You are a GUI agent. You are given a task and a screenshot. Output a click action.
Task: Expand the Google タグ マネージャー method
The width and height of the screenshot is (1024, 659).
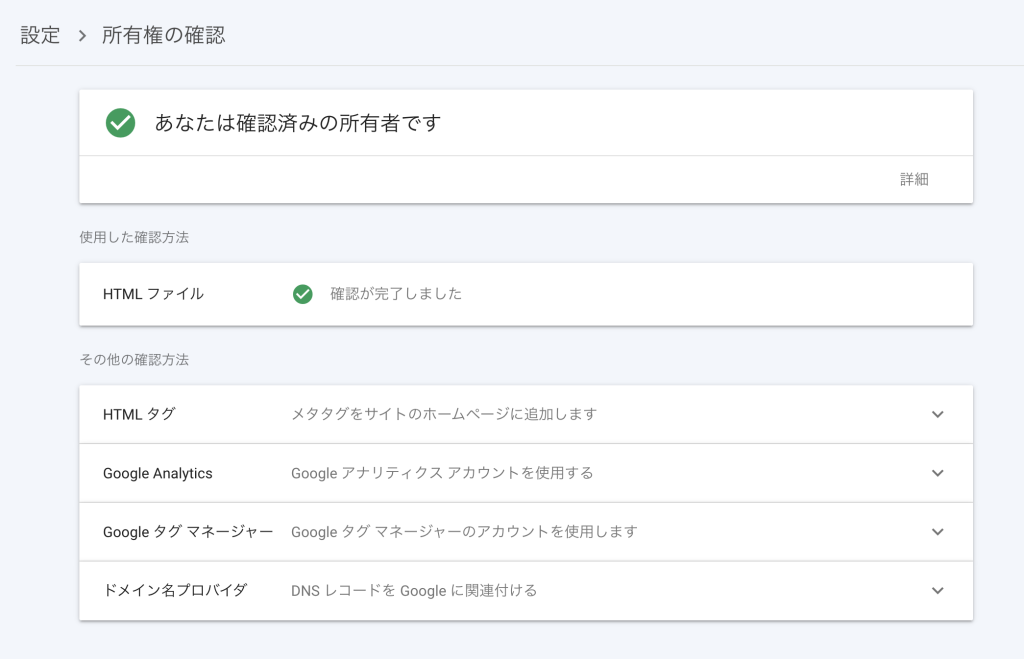coord(500,531)
